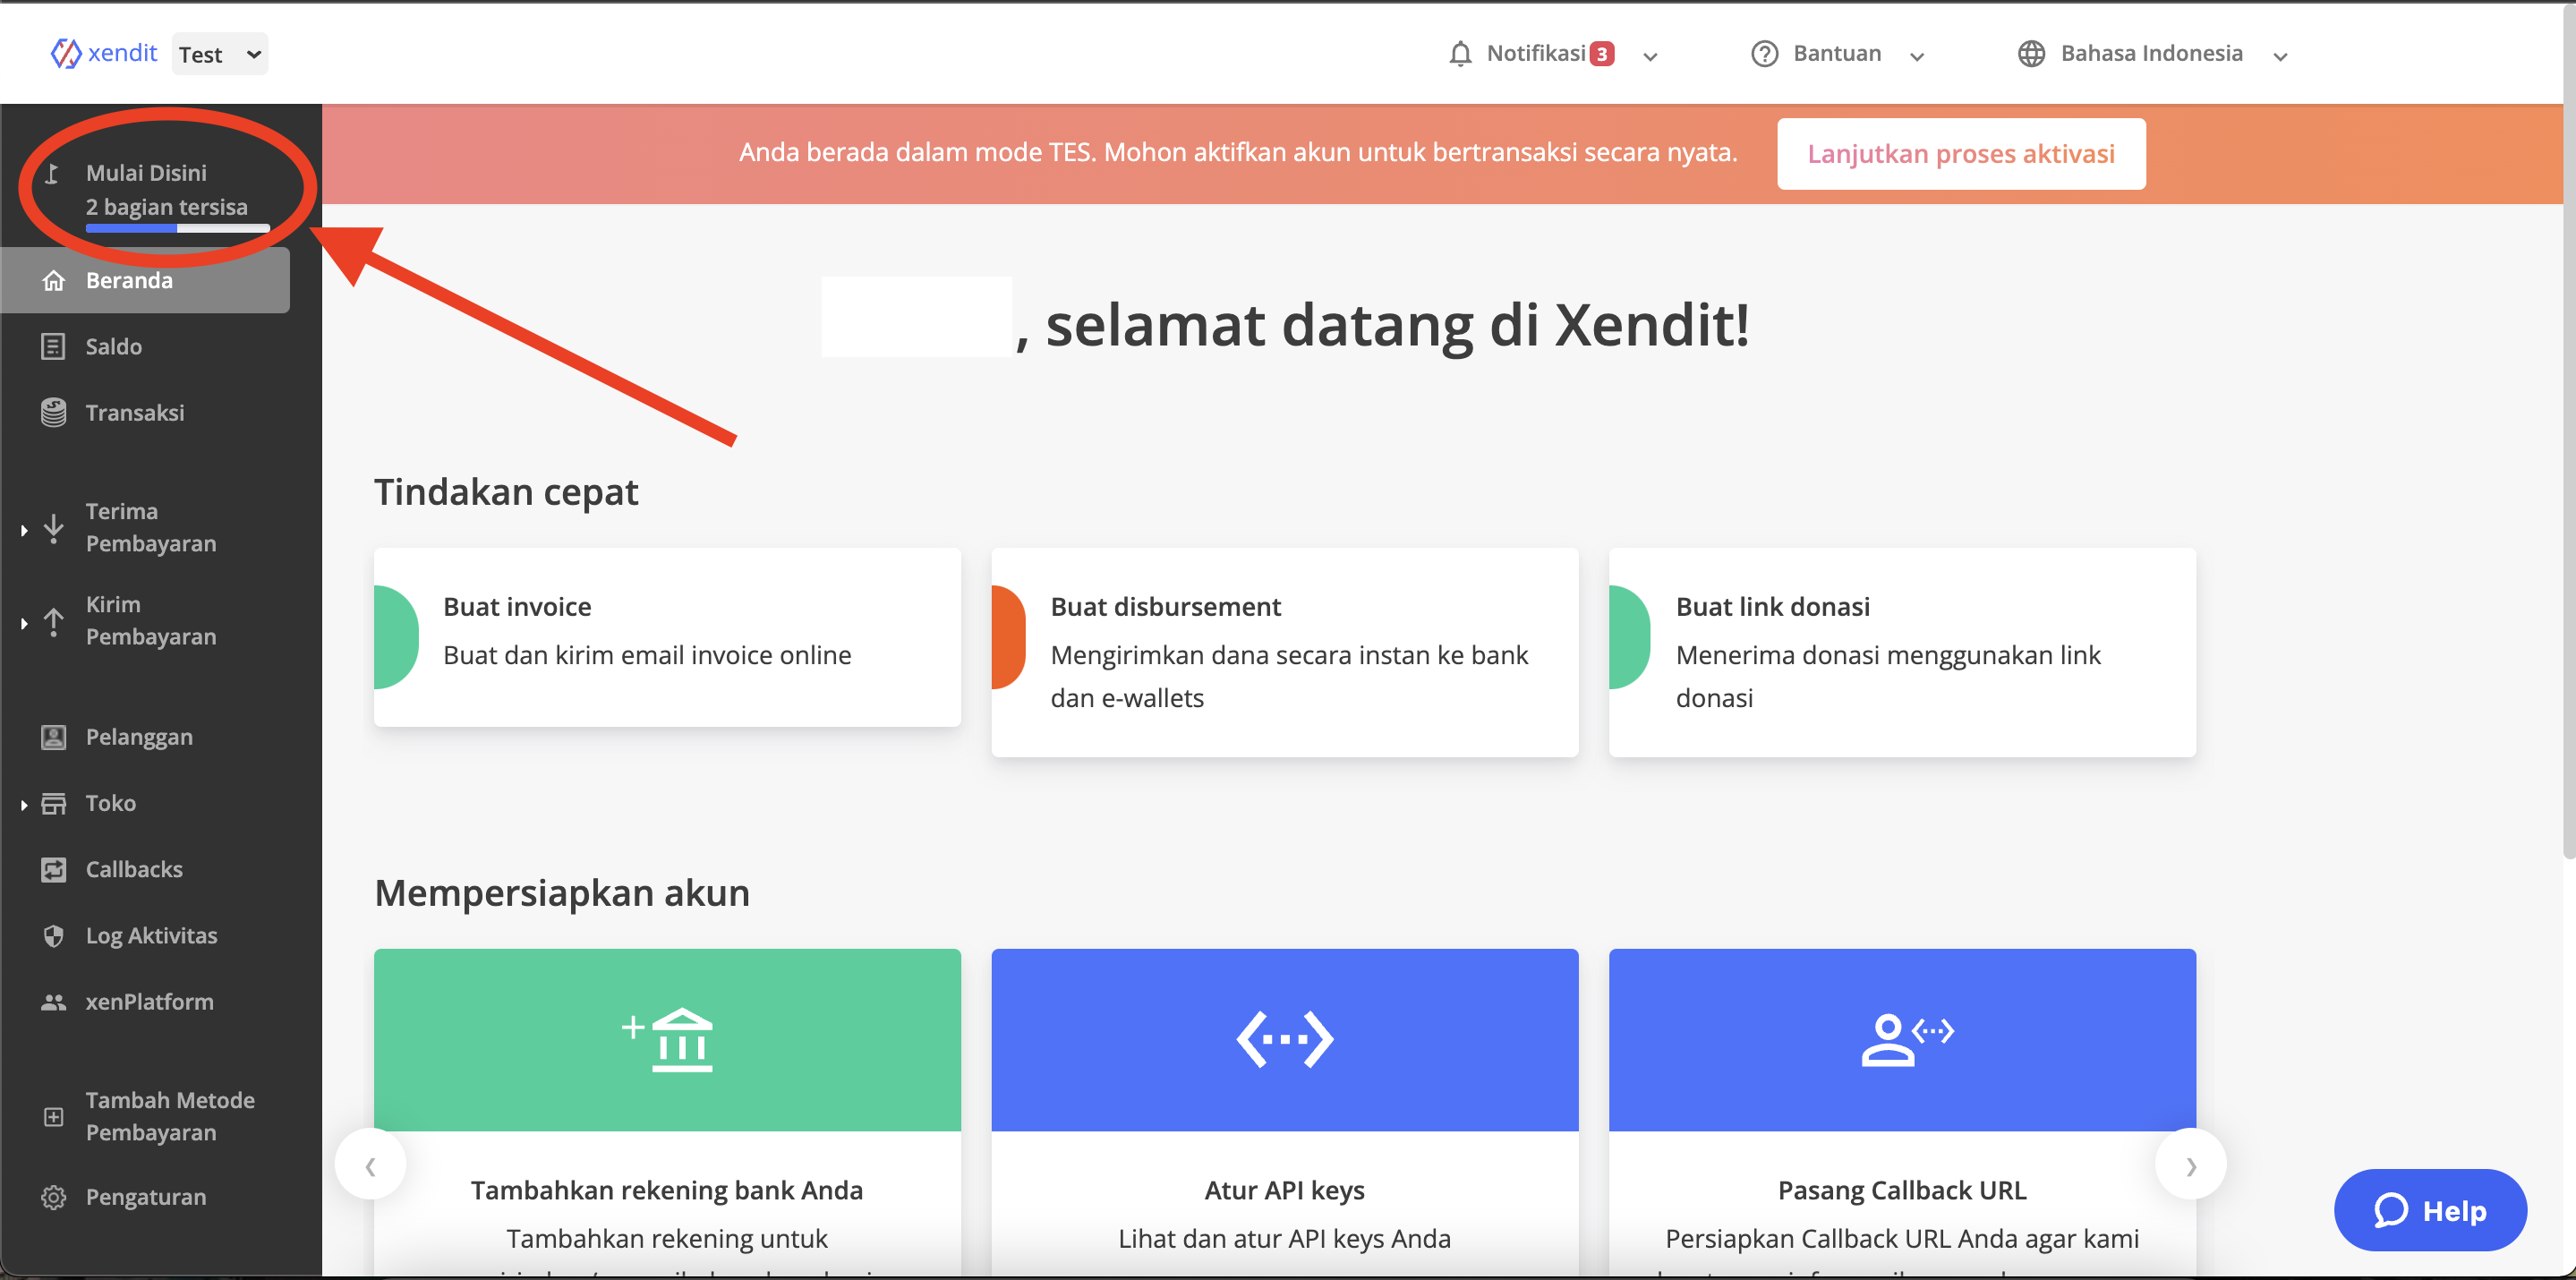
Task: Click the Callbacks icon
Action: point(54,870)
